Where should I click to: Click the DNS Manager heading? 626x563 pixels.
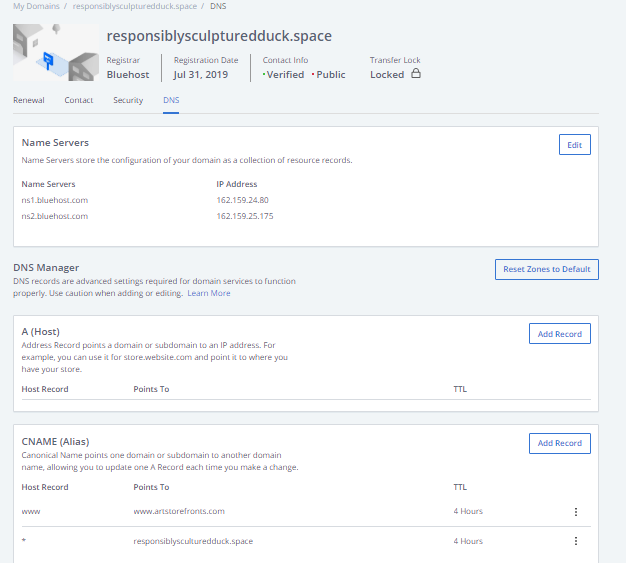46,268
